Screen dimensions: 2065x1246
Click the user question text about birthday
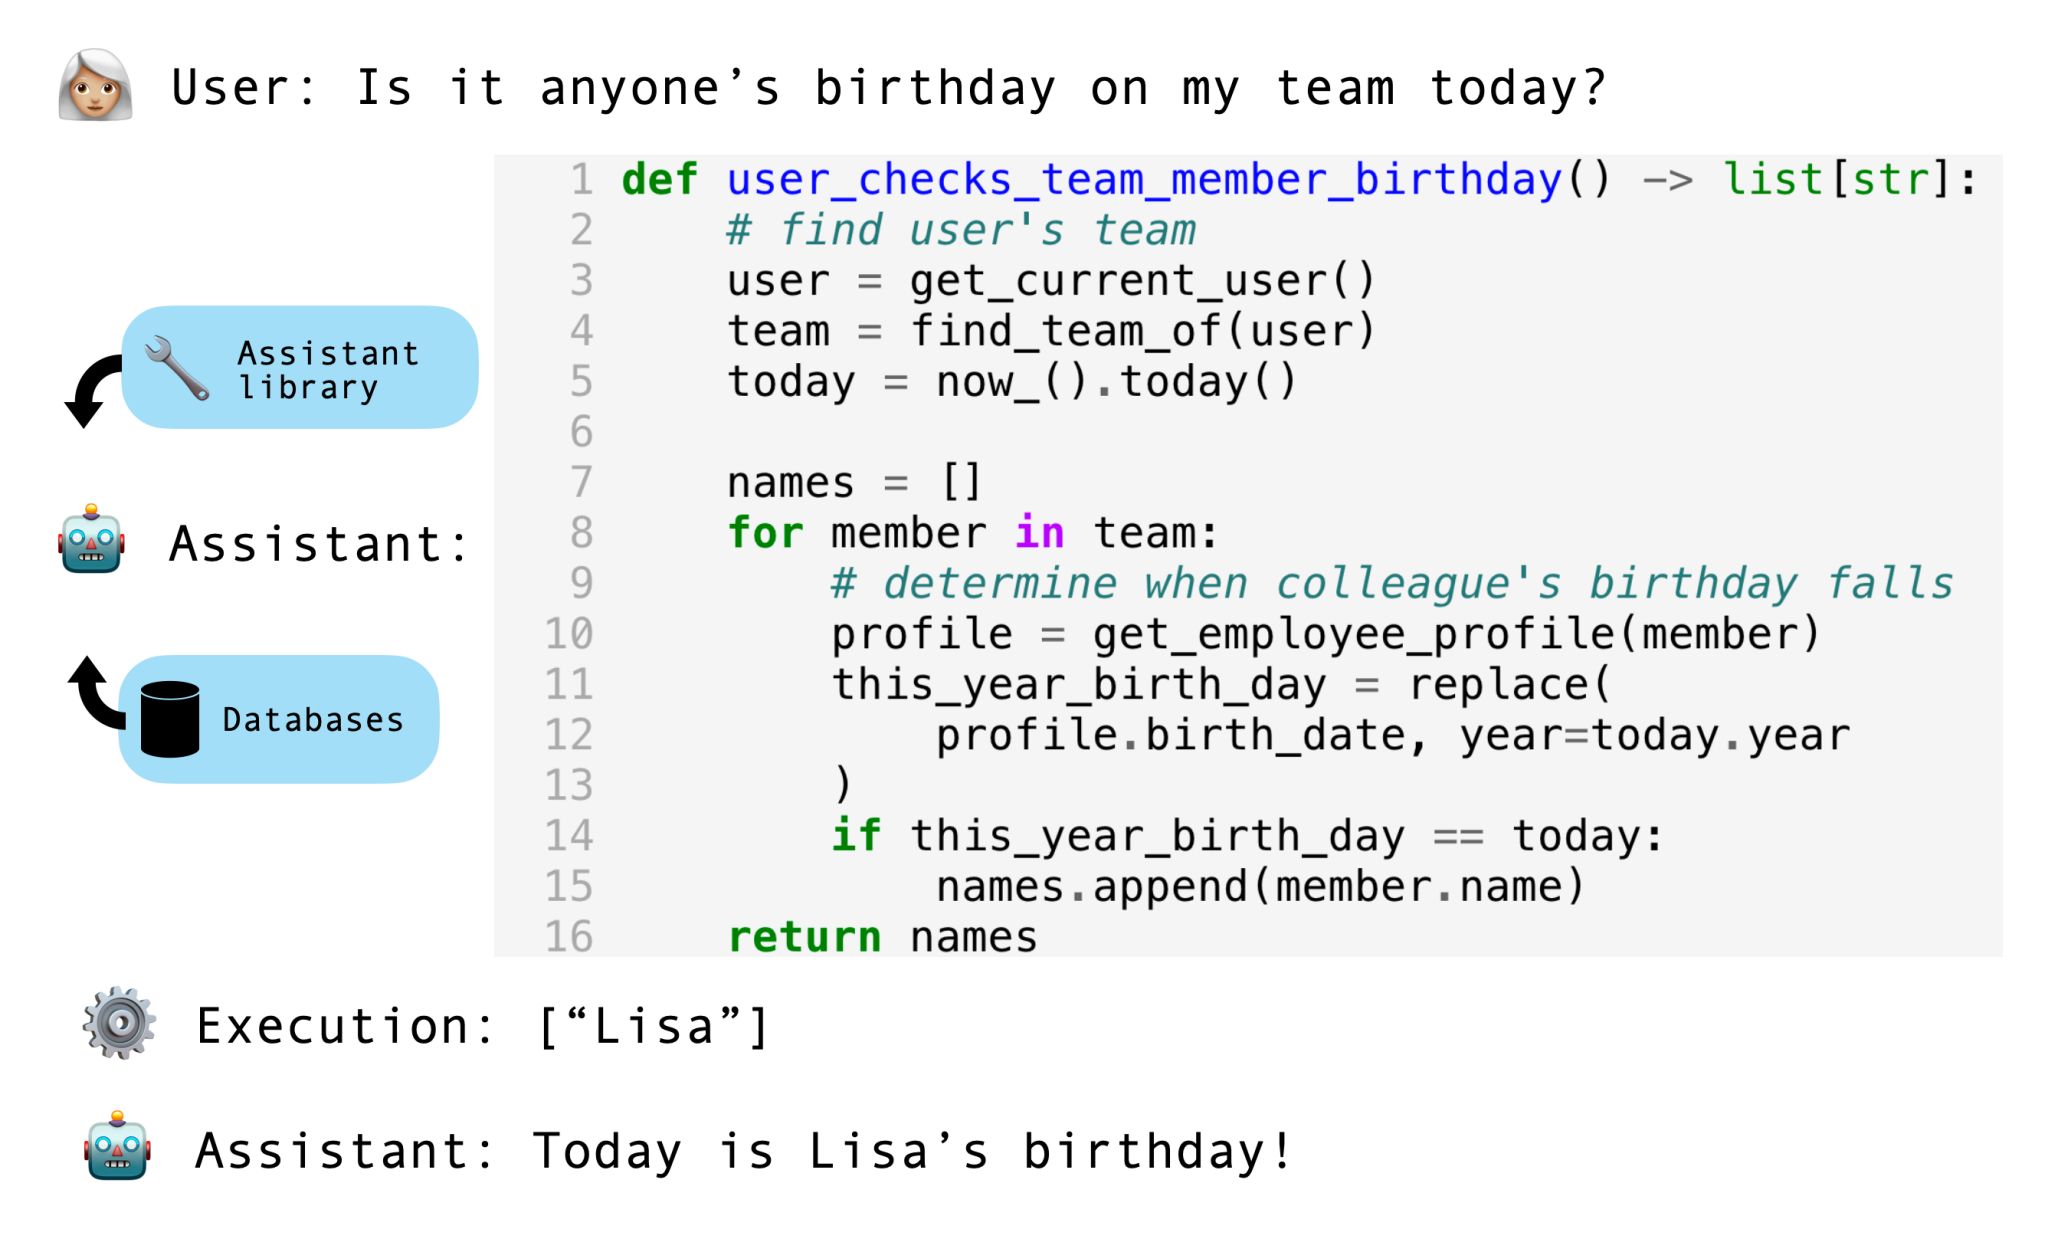point(889,87)
